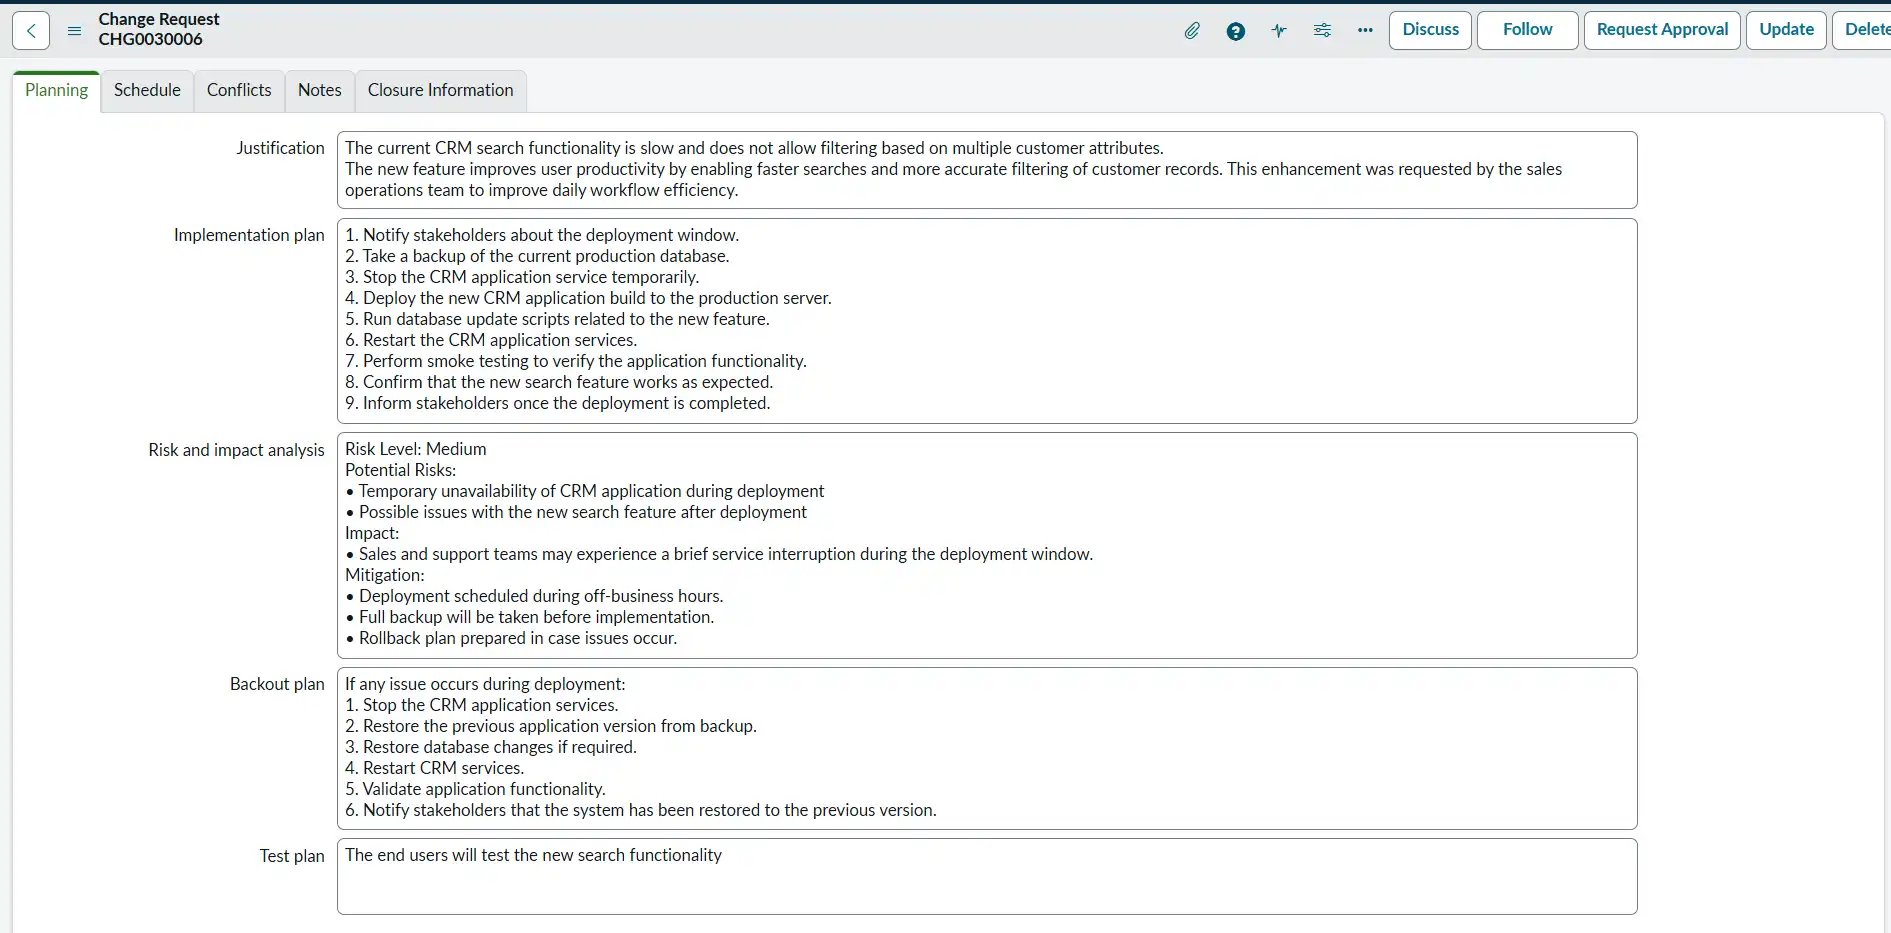
Task: Go to the Notes tab
Action: [x=319, y=91]
